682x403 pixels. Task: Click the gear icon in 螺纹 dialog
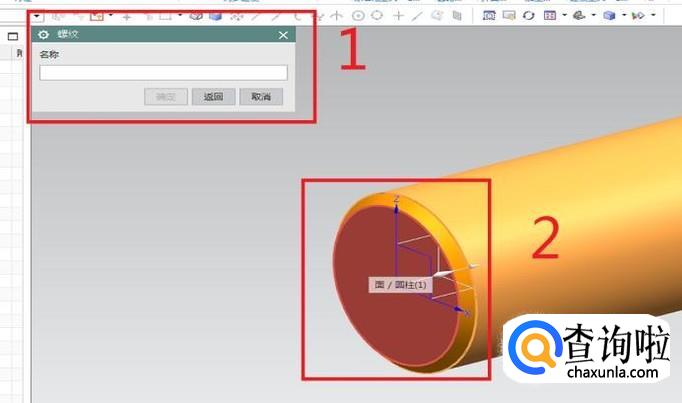point(43,35)
